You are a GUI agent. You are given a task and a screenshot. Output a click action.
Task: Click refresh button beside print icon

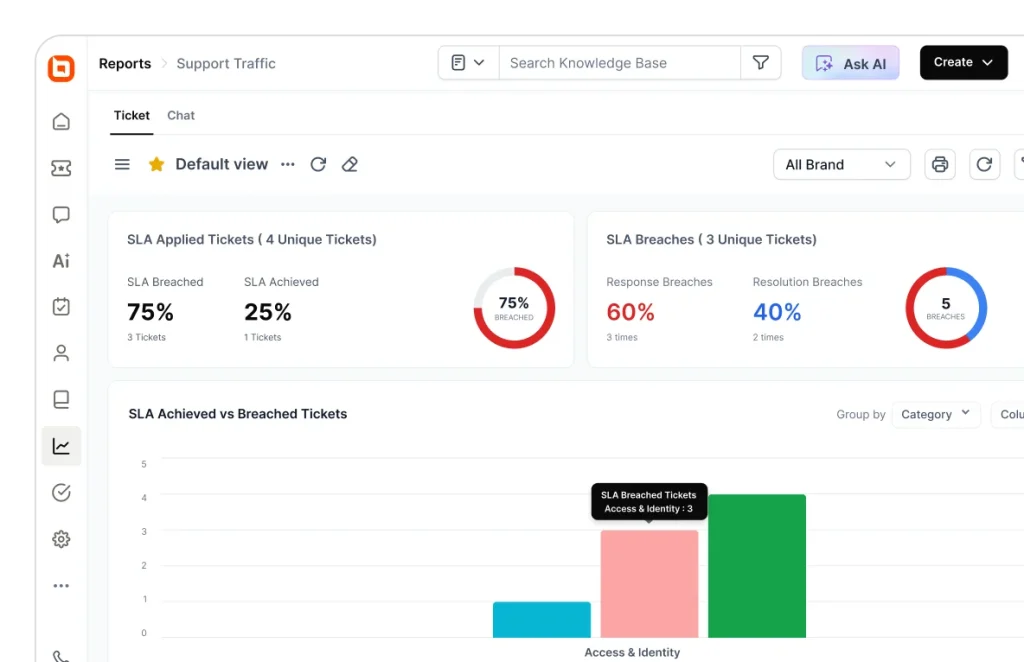coord(984,165)
